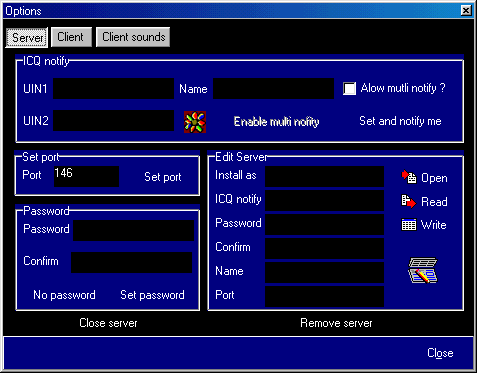The image size is (477, 373).
Task: Click the Write label in Edit Server
Action: coord(433,225)
